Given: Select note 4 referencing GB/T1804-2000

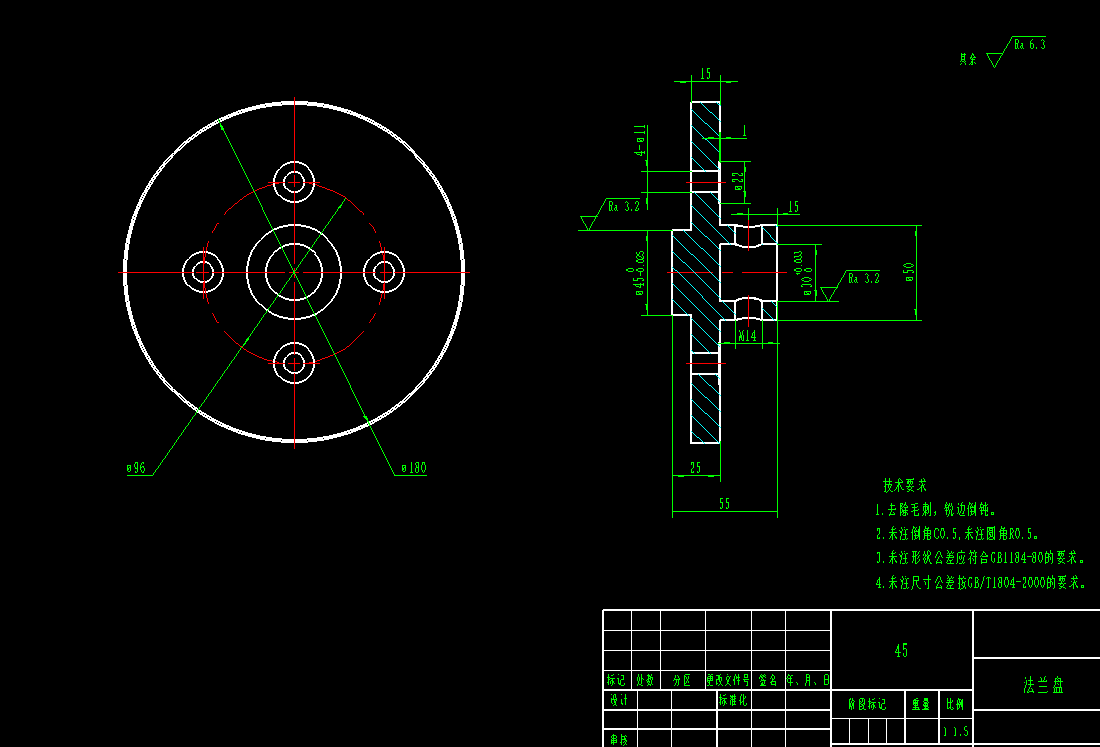Looking at the screenshot, I should [x=981, y=583].
